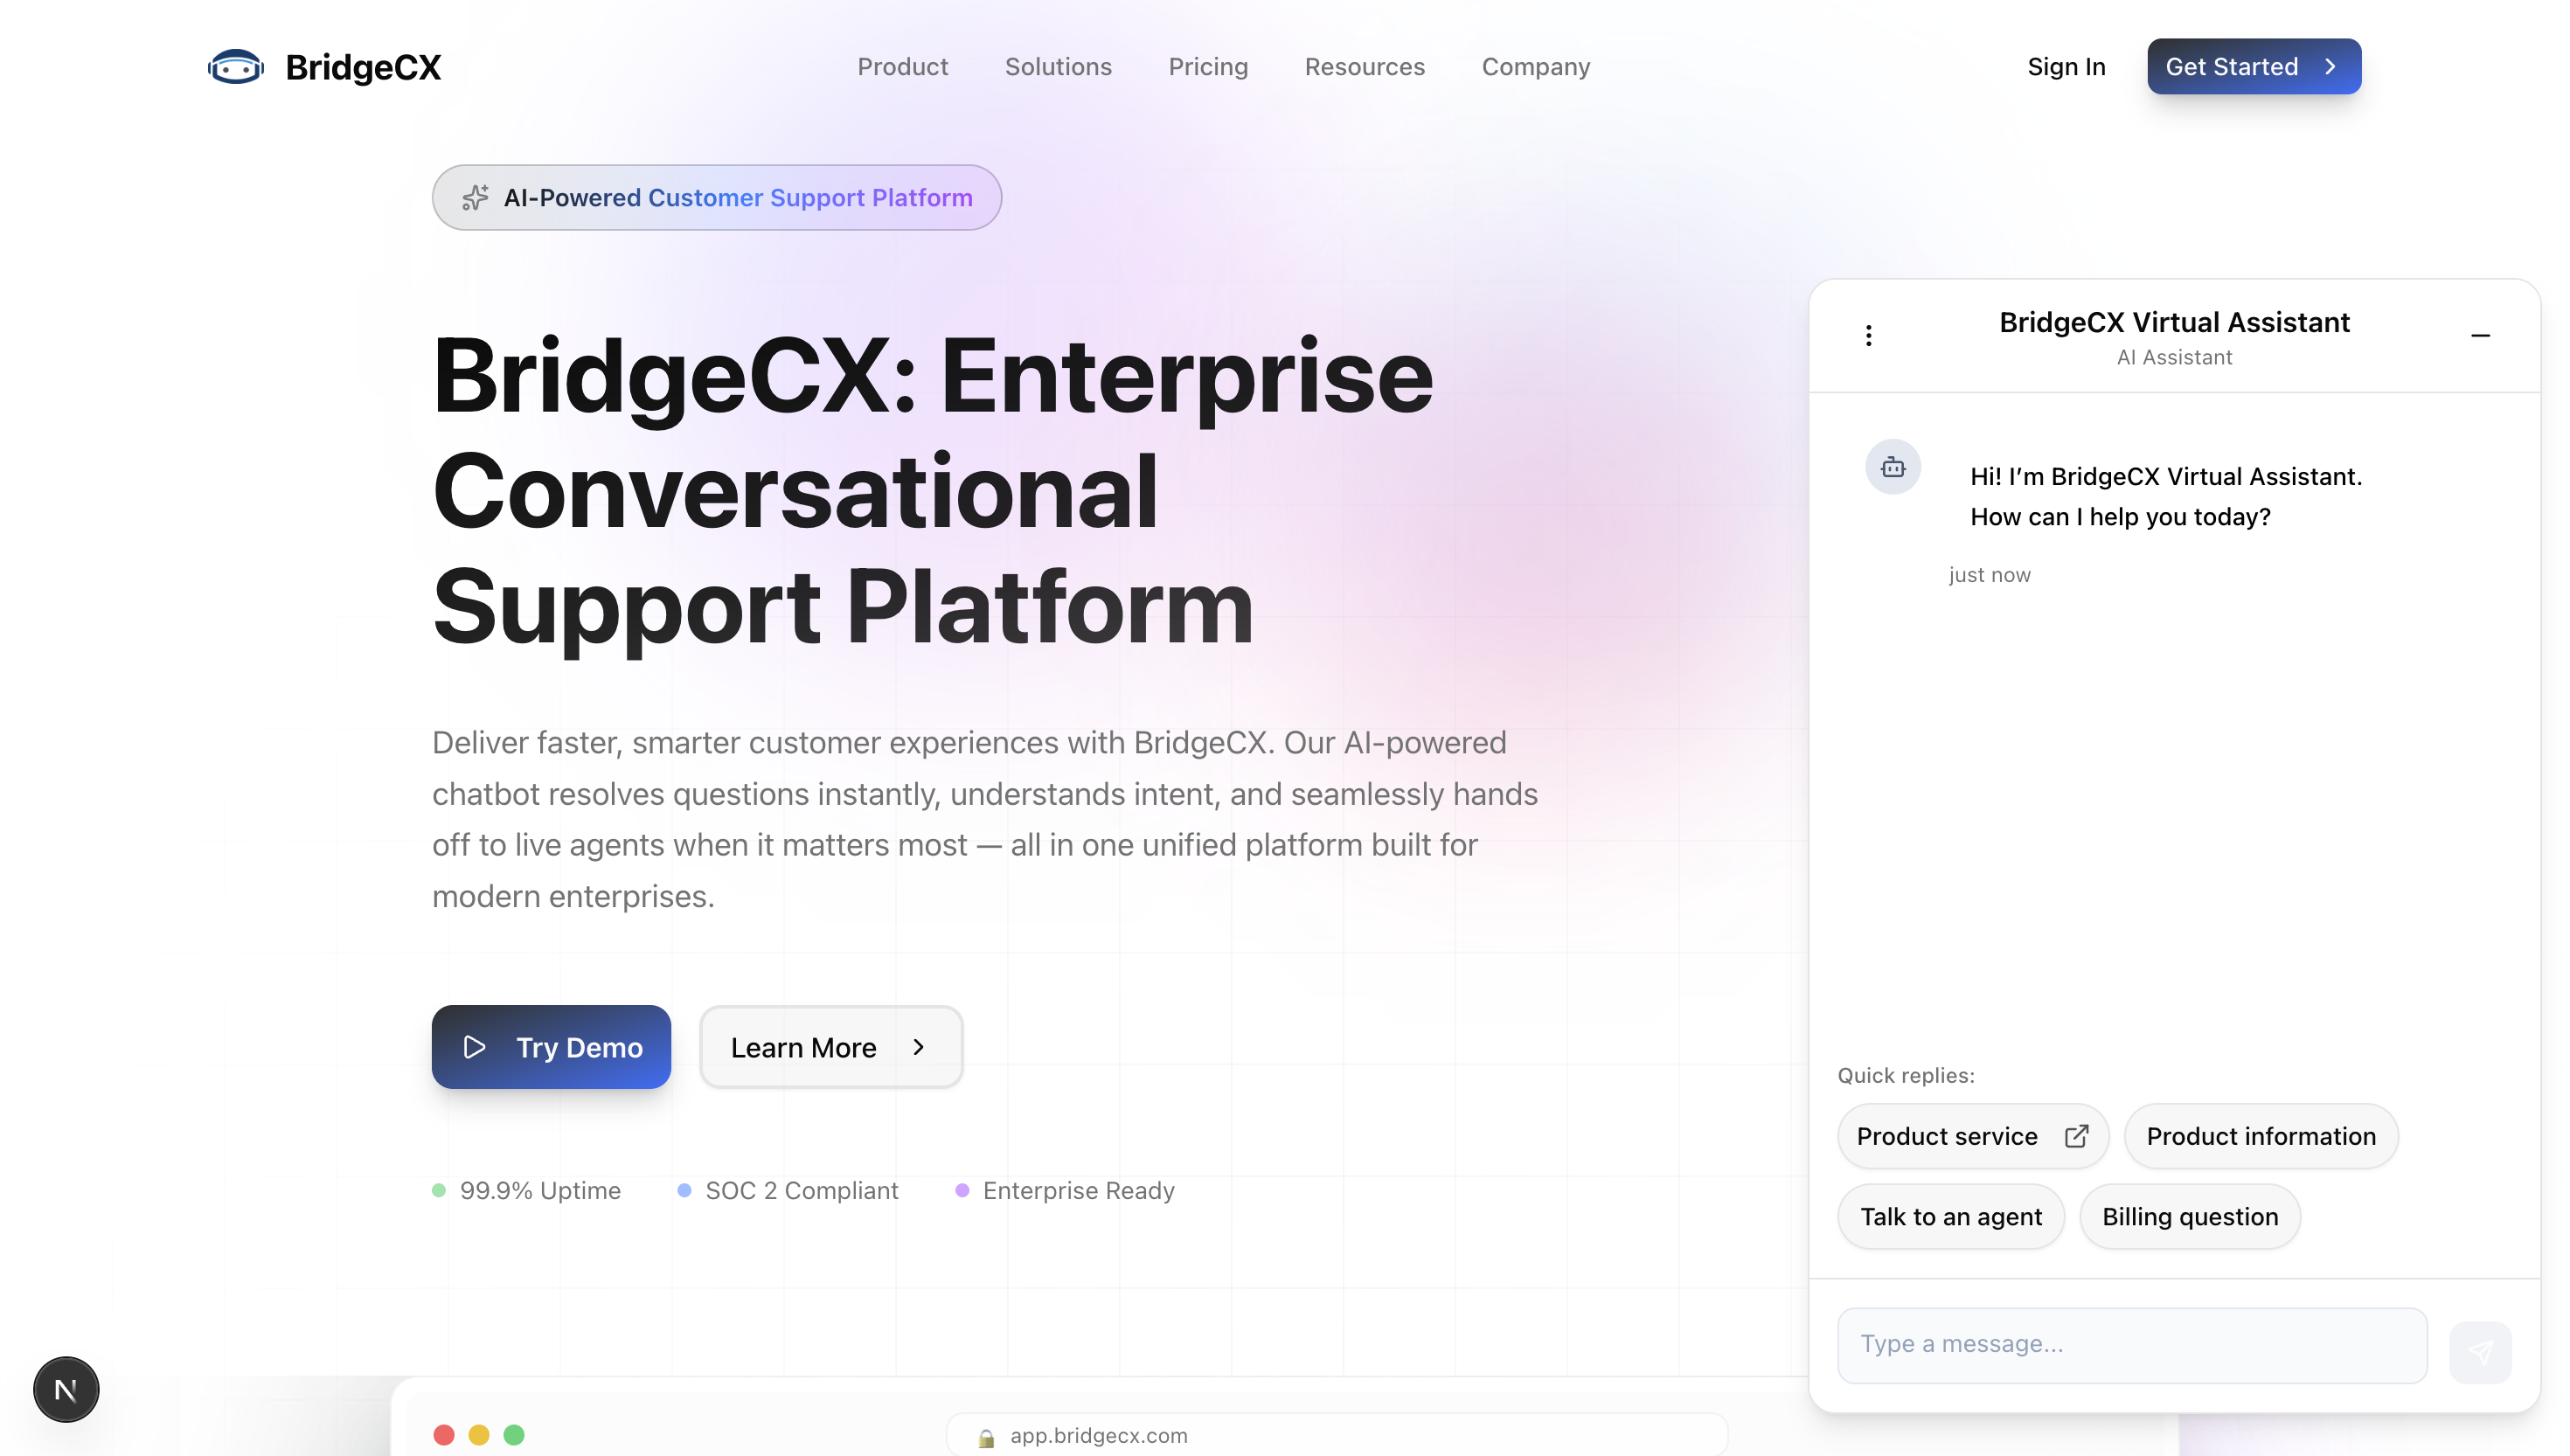This screenshot has height=1456, width=2570.
Task: Go to the Pricing page
Action: [x=1208, y=67]
